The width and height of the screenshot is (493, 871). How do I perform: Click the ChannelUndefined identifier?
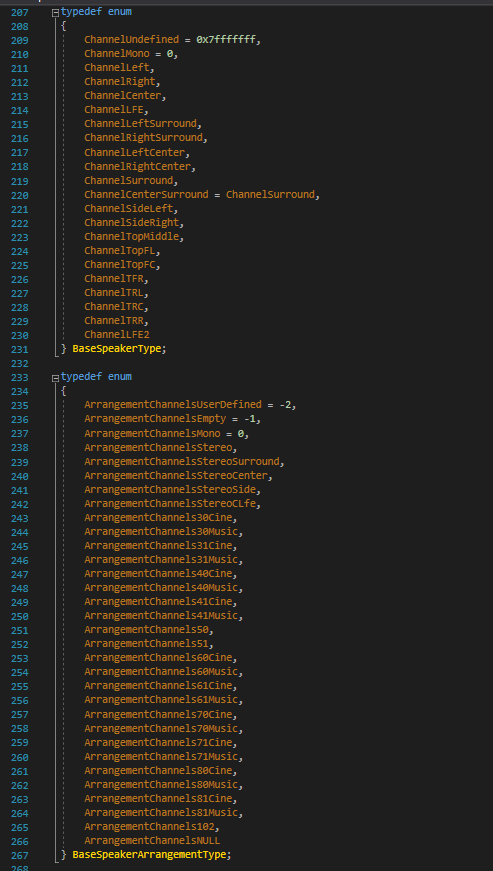click(132, 39)
